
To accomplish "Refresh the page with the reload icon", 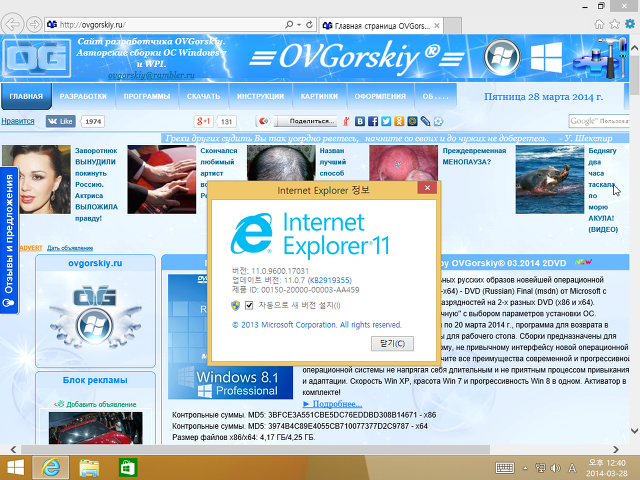I will [309, 24].
